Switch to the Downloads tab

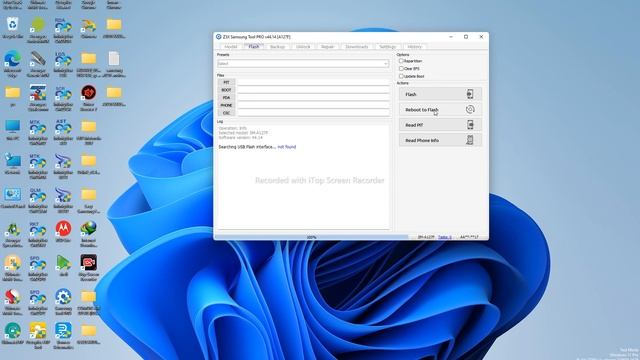point(357,47)
